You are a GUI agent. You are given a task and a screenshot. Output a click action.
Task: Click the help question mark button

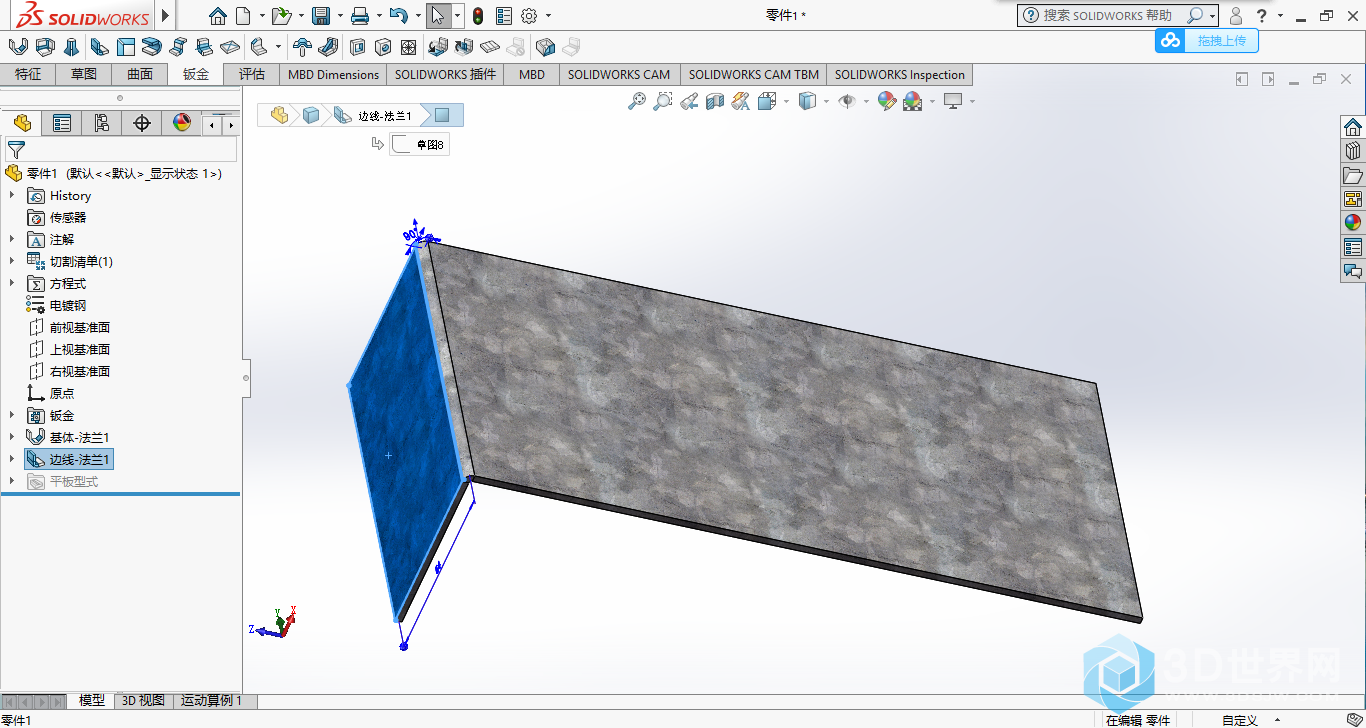click(1262, 15)
